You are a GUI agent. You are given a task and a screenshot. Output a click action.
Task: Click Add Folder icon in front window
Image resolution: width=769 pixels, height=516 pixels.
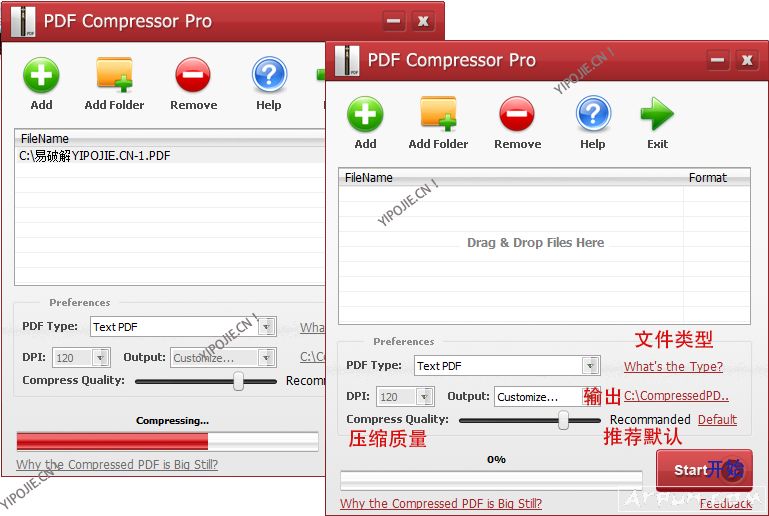tap(439, 114)
